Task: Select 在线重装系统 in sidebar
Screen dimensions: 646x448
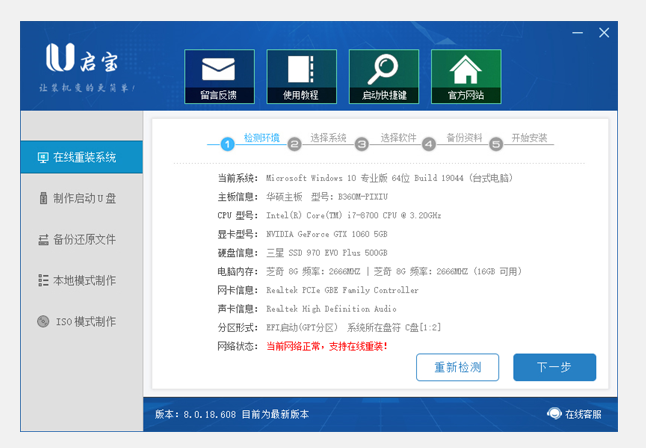Action: coord(82,157)
